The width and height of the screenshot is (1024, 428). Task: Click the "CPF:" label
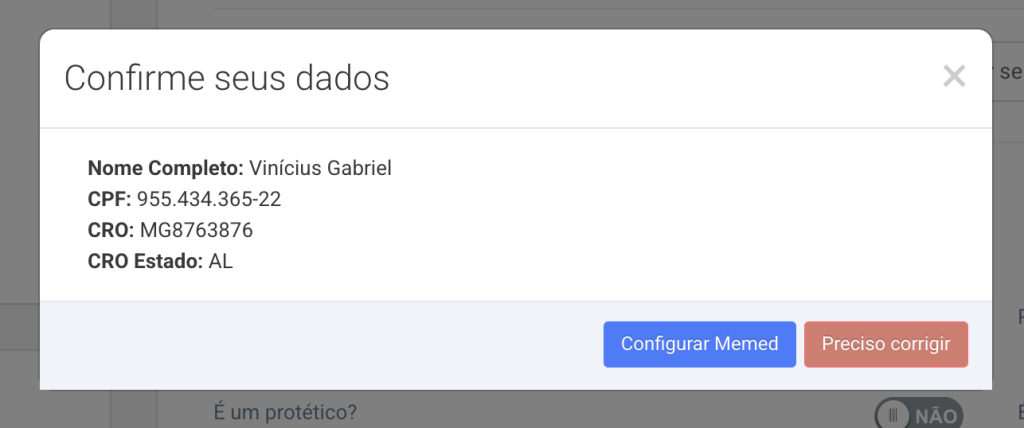[109, 199]
